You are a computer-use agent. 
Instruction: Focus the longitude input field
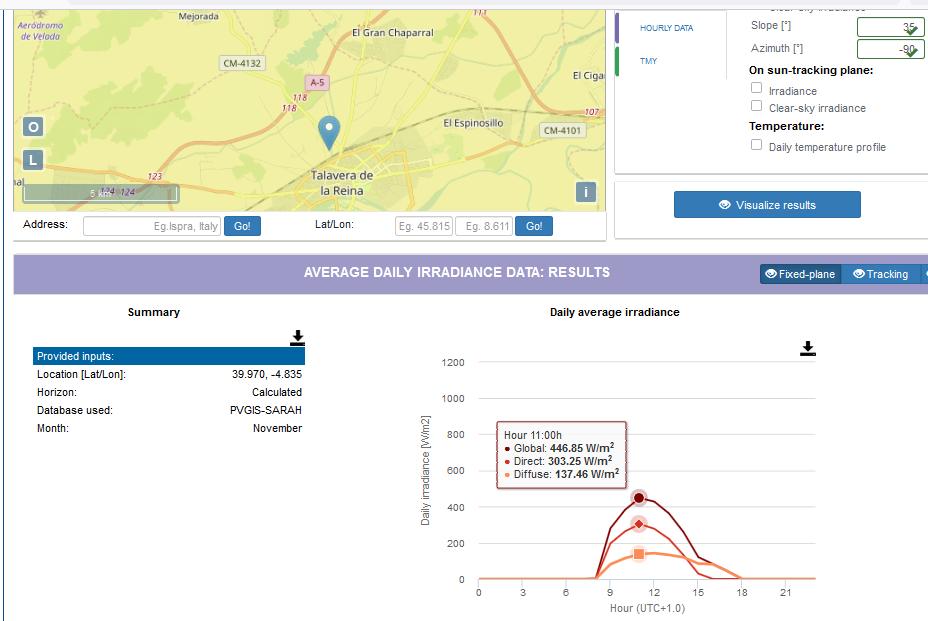click(484, 226)
